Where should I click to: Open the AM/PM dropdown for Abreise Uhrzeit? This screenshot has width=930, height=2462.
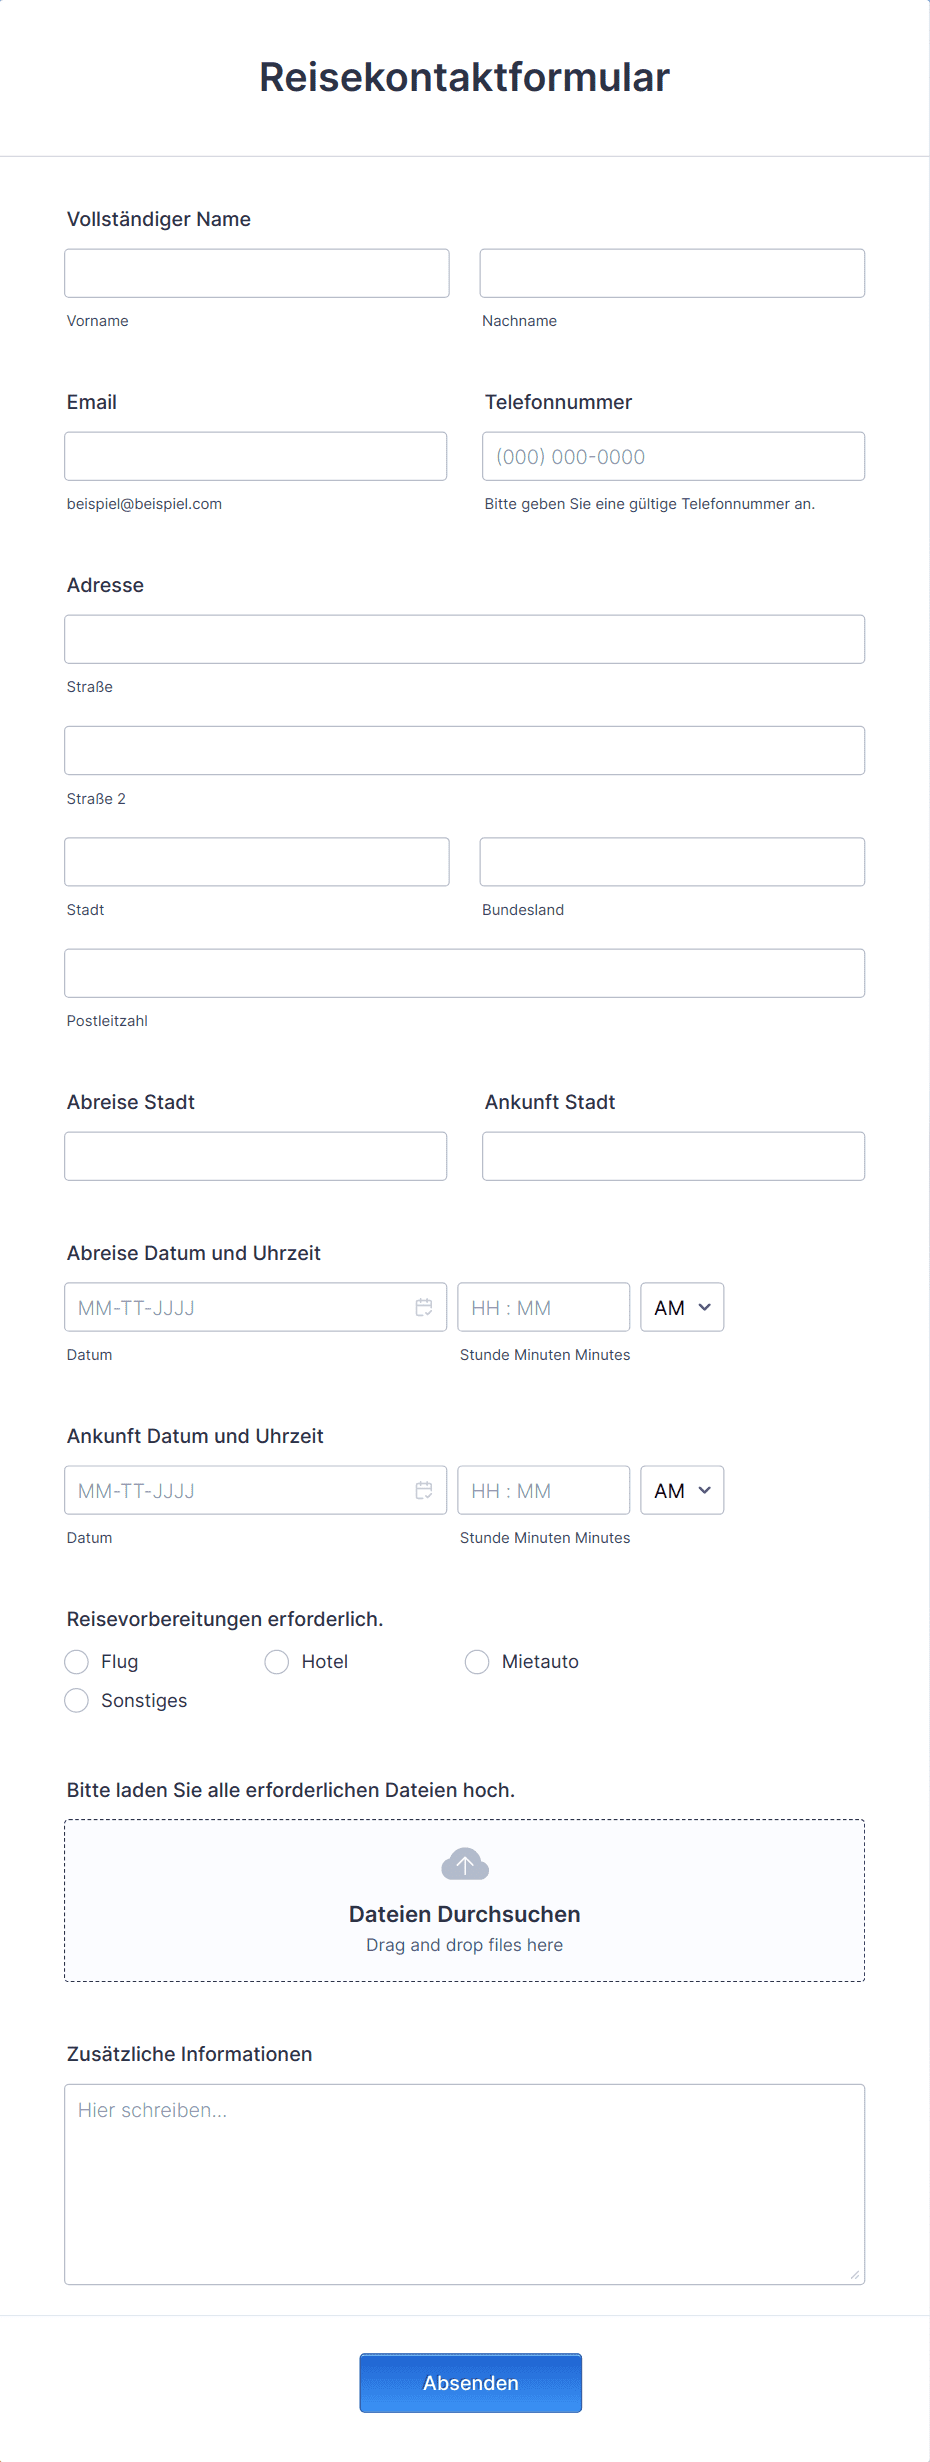tap(681, 1306)
